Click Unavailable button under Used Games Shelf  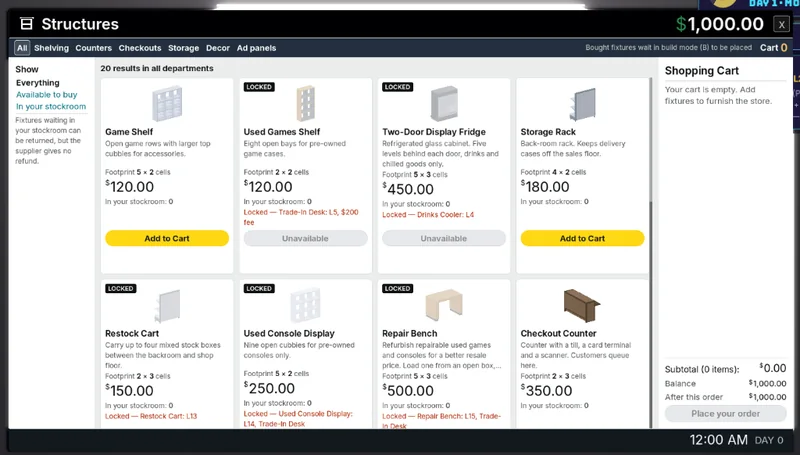(x=305, y=238)
